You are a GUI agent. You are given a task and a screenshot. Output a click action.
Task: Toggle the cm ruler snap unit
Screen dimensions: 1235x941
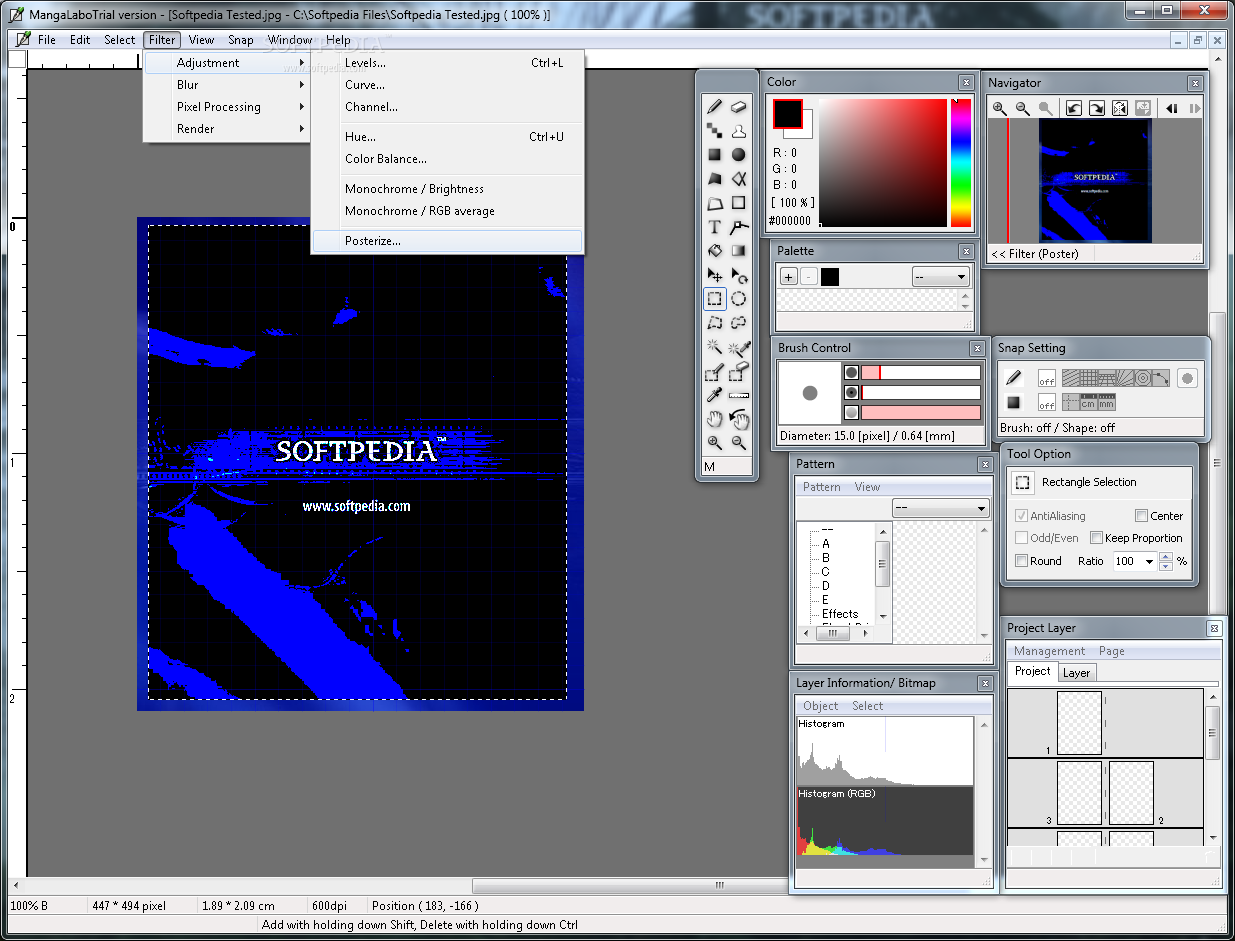[1089, 403]
